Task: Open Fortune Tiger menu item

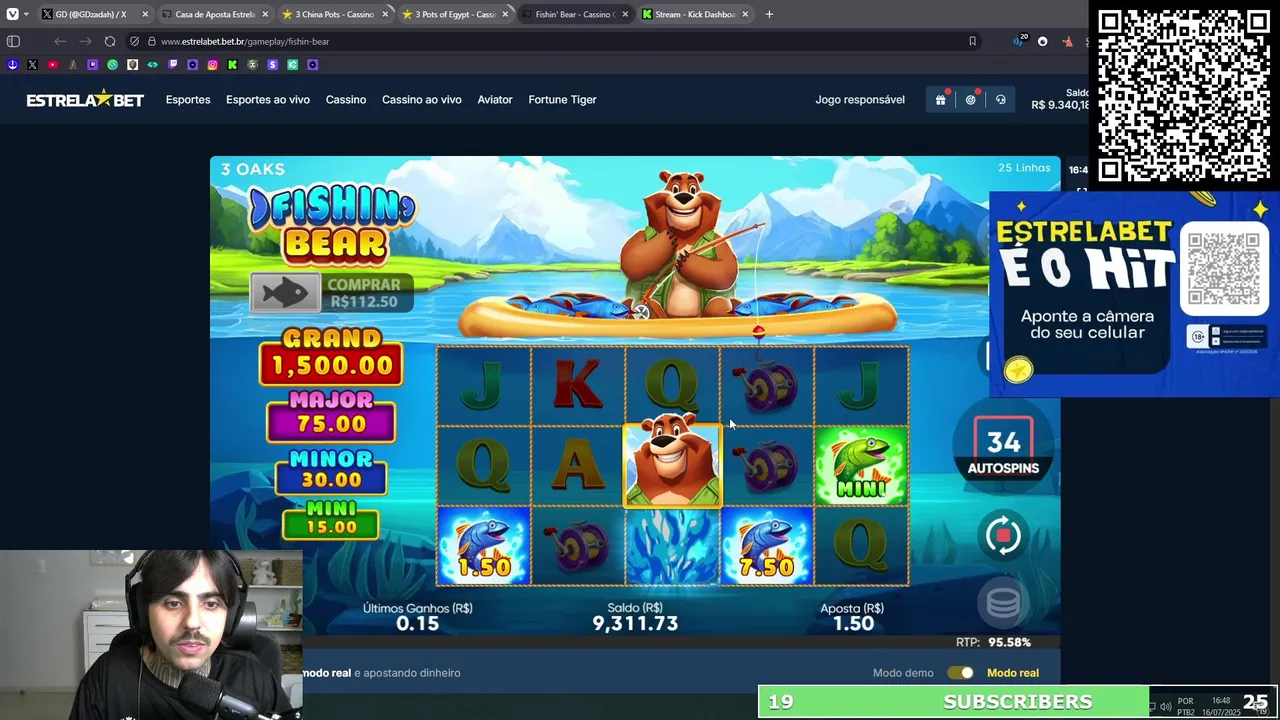Action: pyautogui.click(x=562, y=100)
